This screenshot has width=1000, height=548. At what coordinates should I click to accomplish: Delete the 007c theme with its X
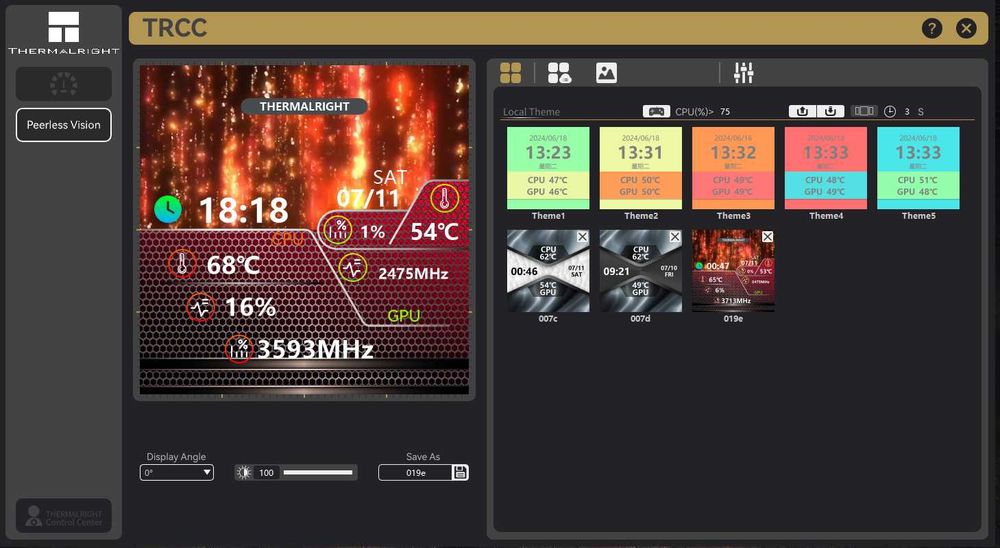[582, 237]
